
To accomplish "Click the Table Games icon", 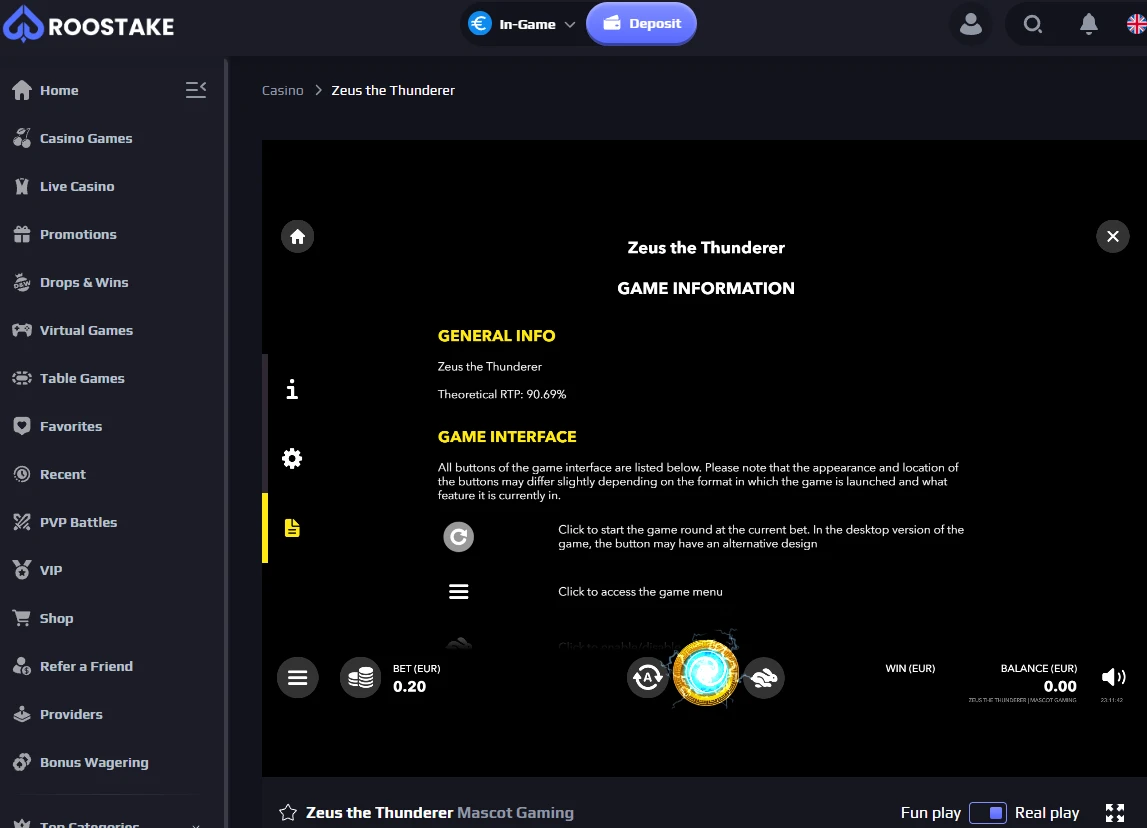I will click(22, 378).
